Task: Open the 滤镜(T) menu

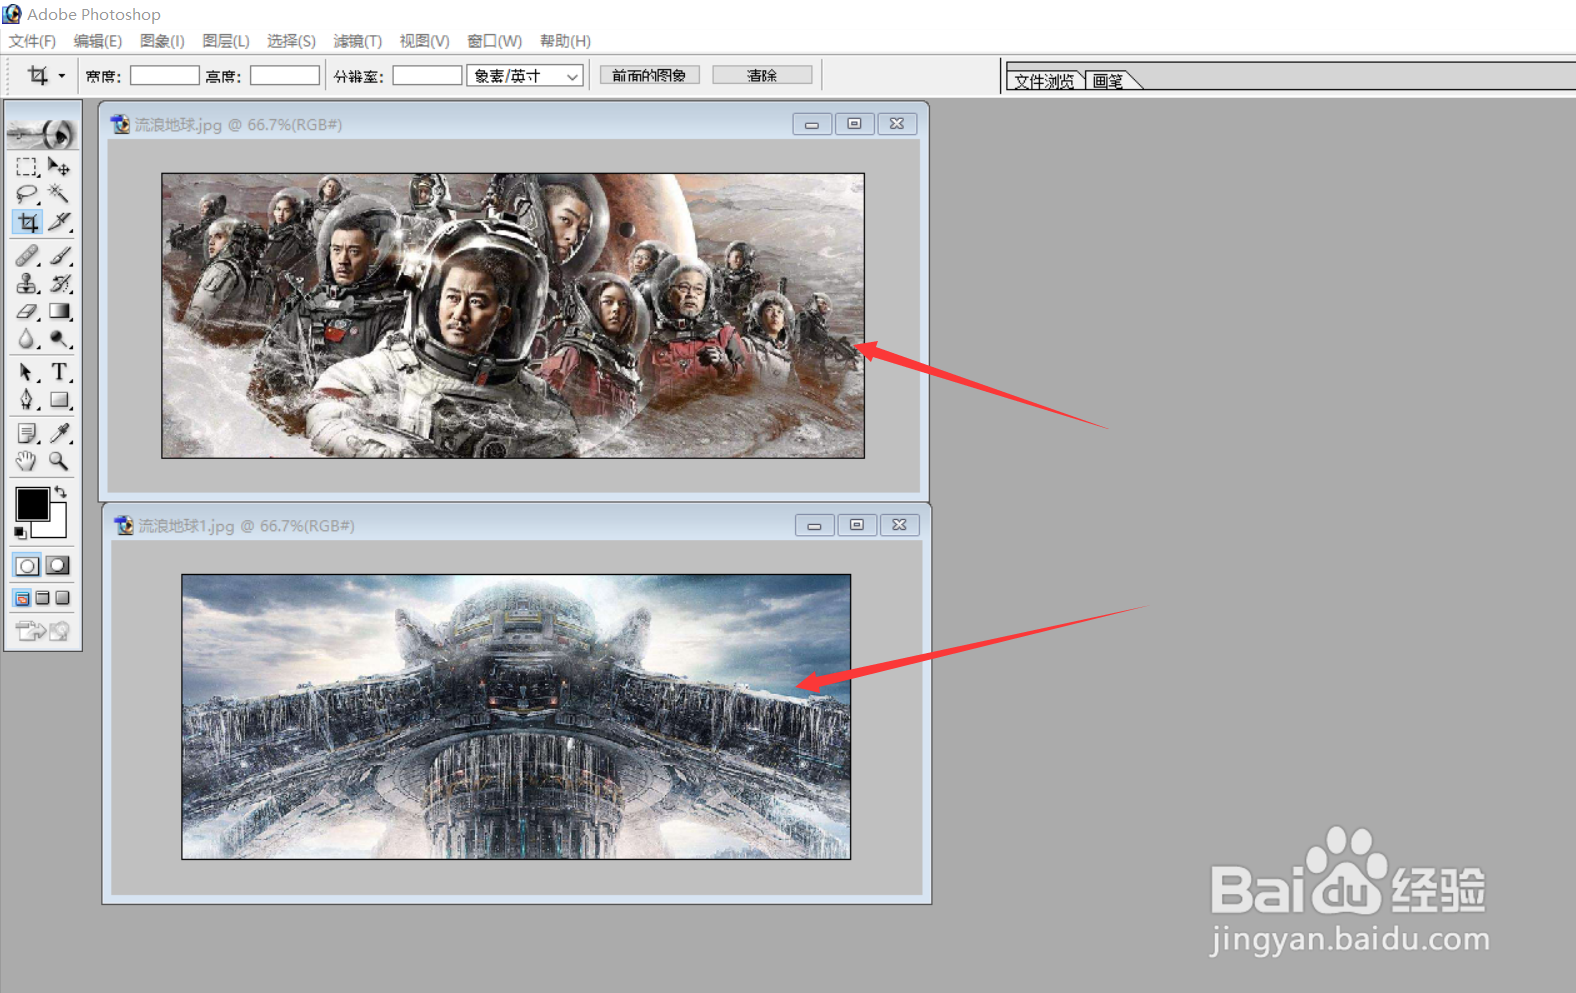Action: (357, 41)
